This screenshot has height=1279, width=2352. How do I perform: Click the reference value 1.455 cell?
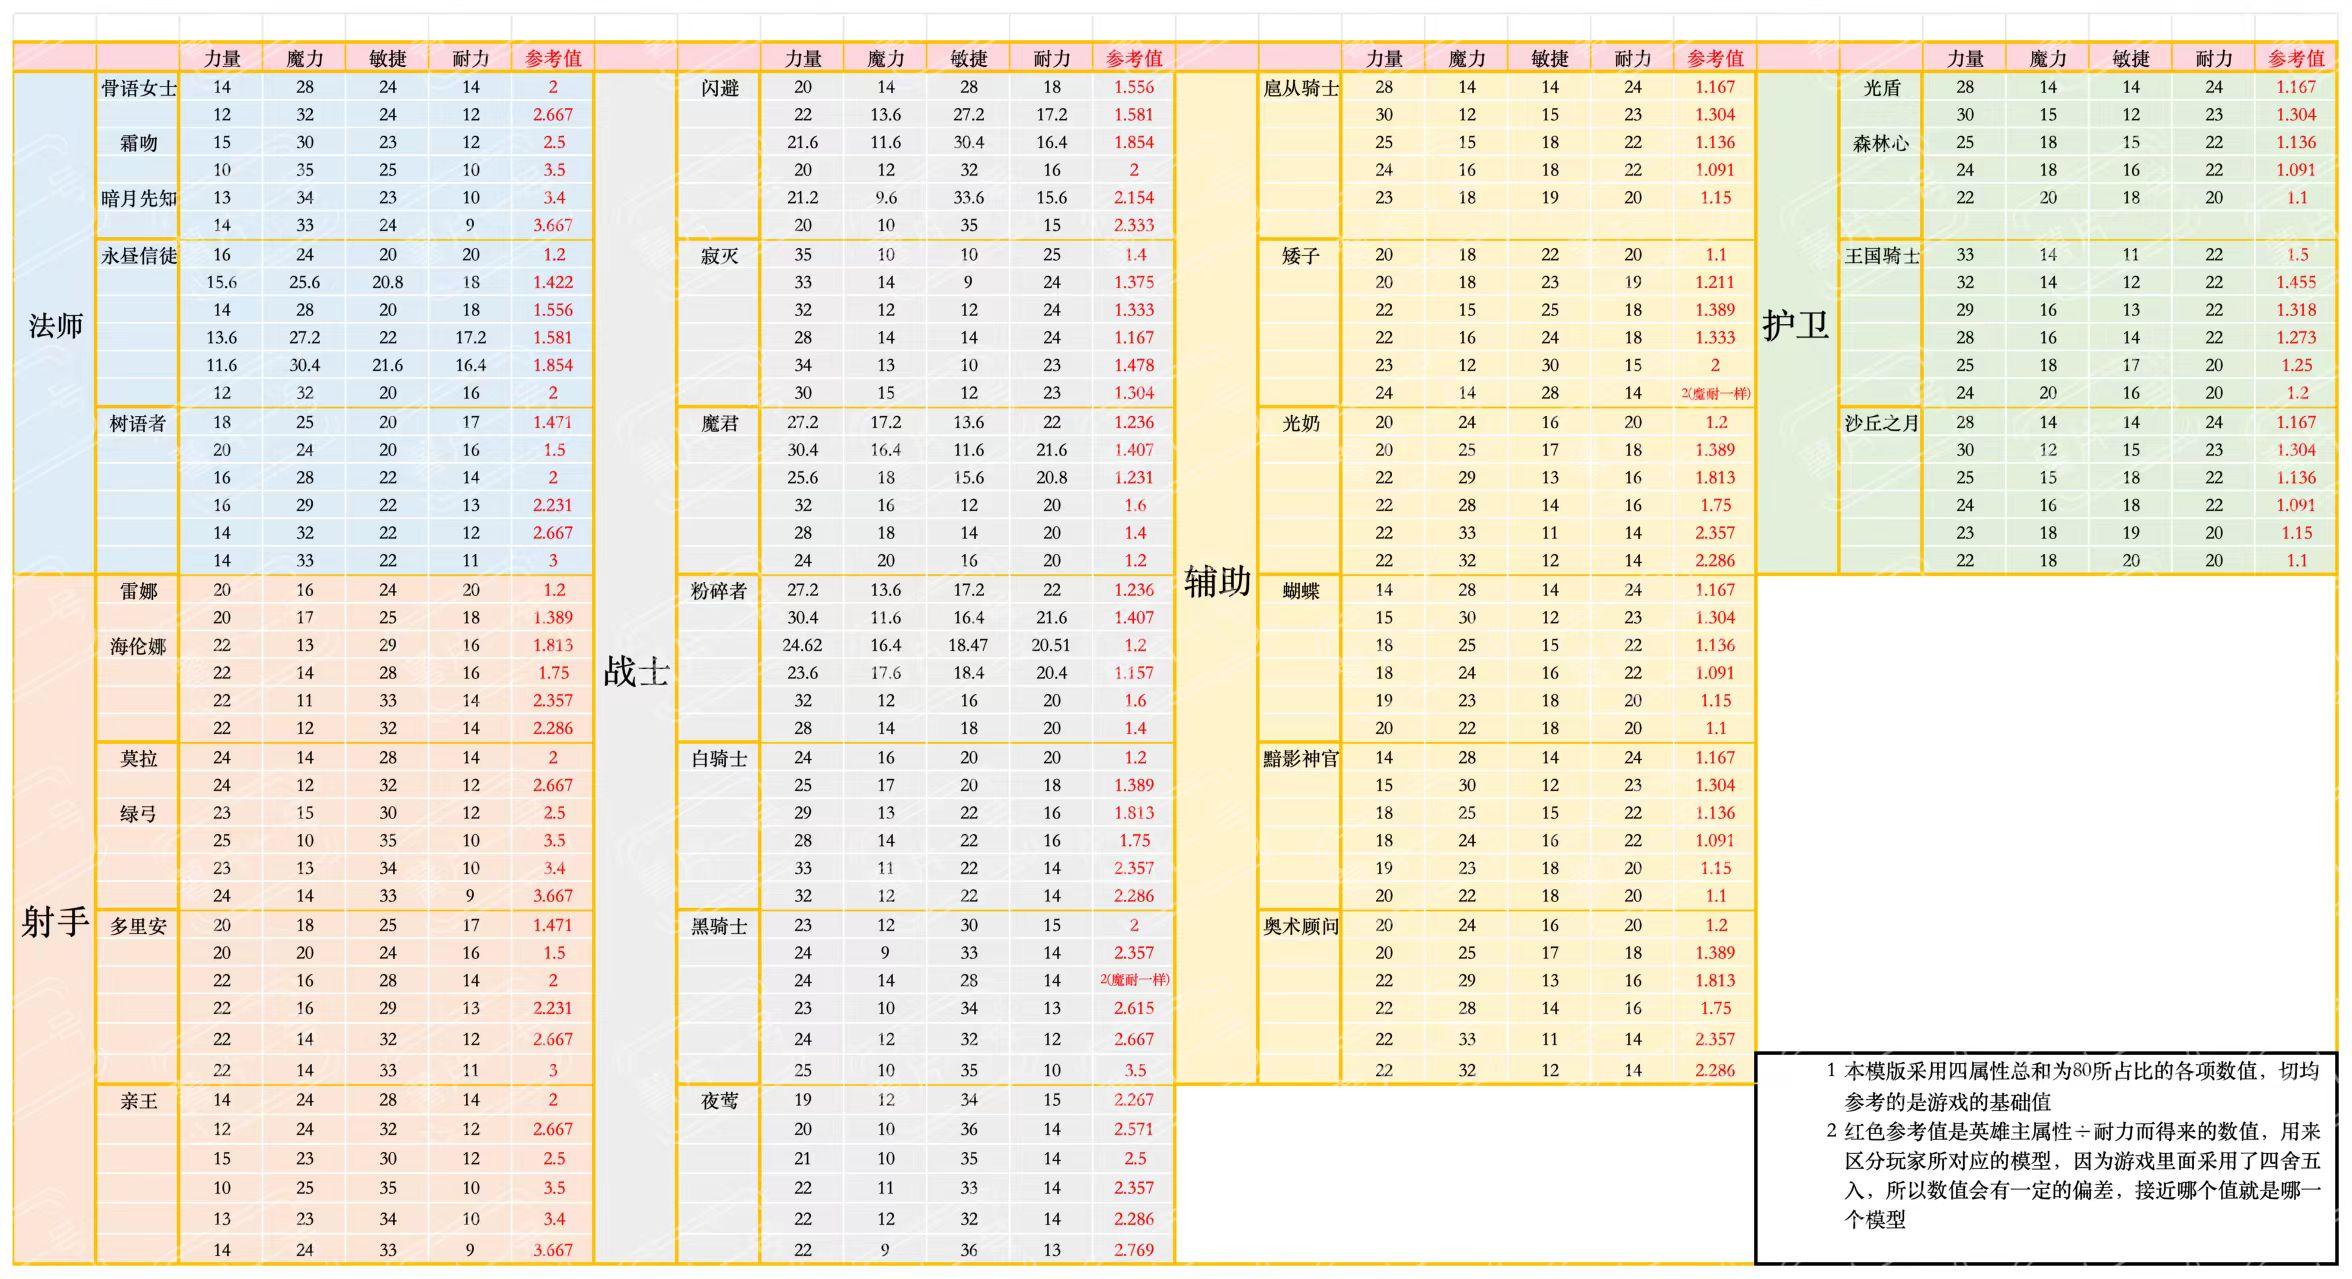[x=2296, y=282]
